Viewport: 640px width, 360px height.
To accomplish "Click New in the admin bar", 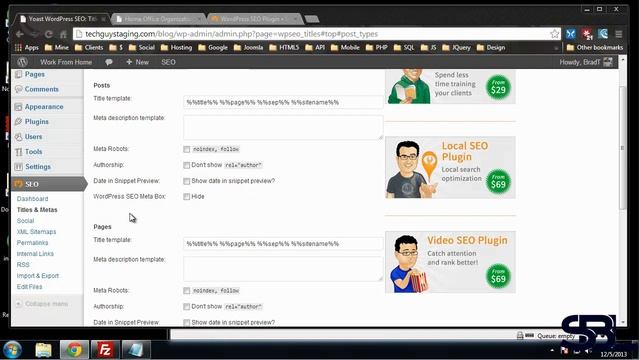I will (138, 62).
